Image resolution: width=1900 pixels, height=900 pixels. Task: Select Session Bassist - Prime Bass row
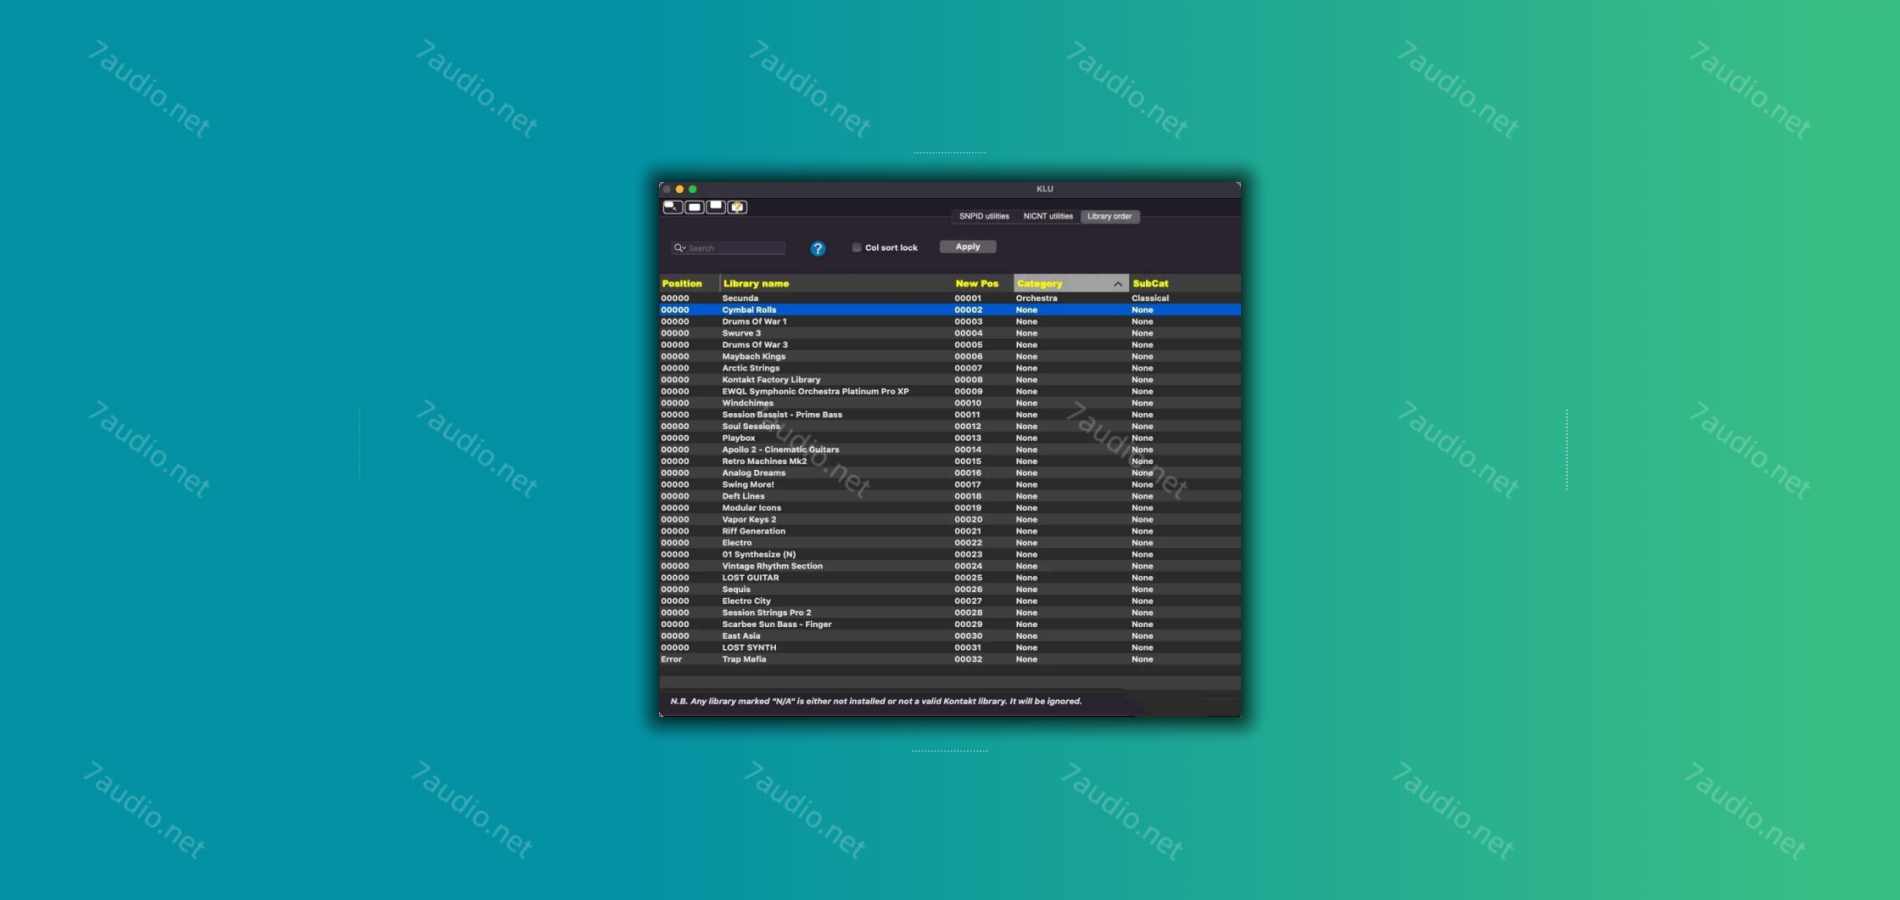pos(950,415)
